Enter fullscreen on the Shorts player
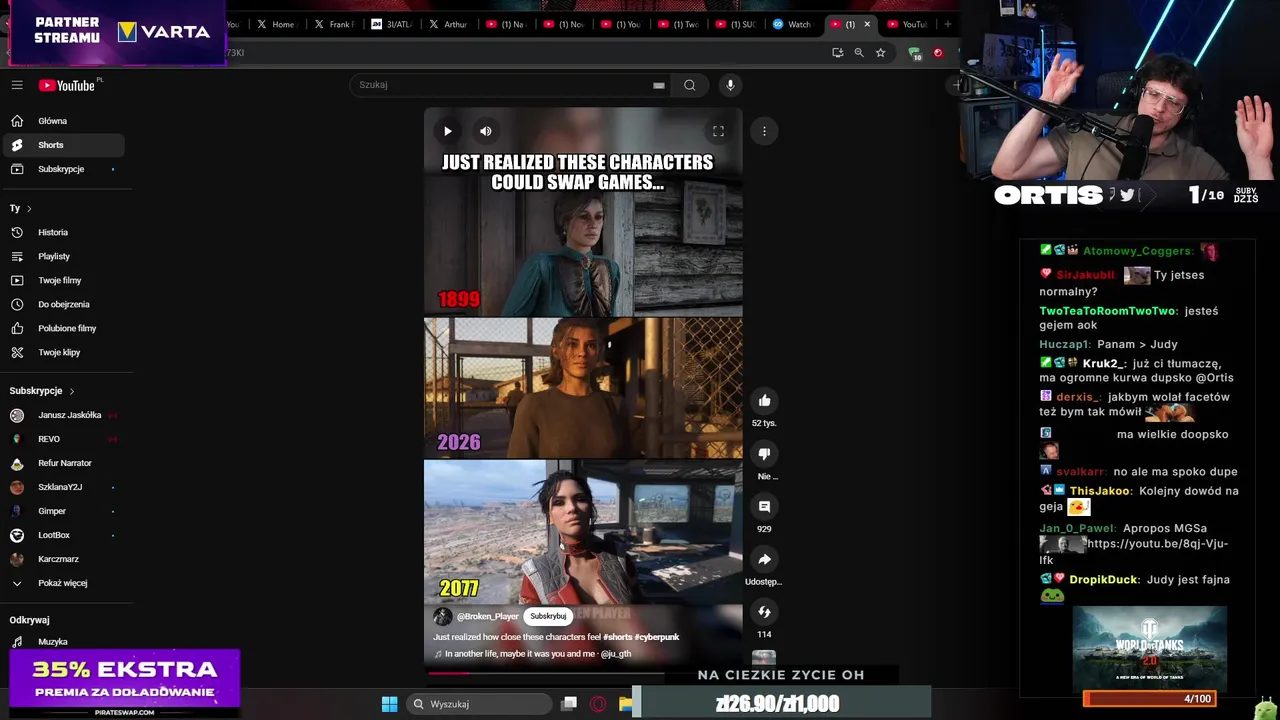Viewport: 1280px width, 720px height. (718, 131)
